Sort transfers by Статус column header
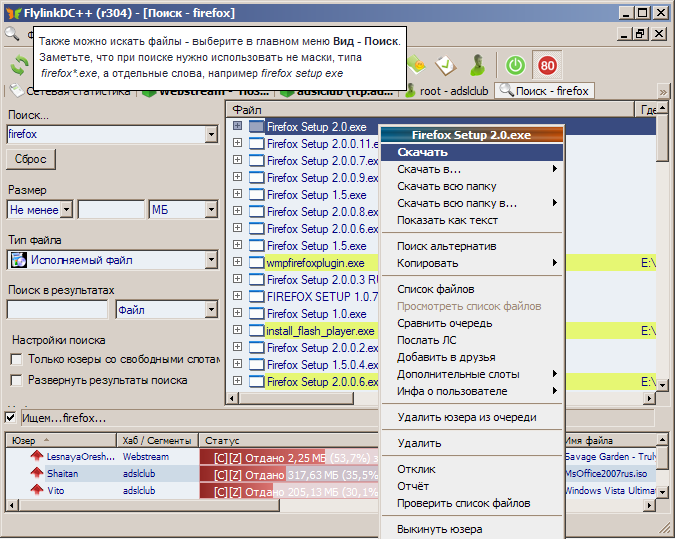Image resolution: width=675 pixels, height=539 pixels. point(289,440)
